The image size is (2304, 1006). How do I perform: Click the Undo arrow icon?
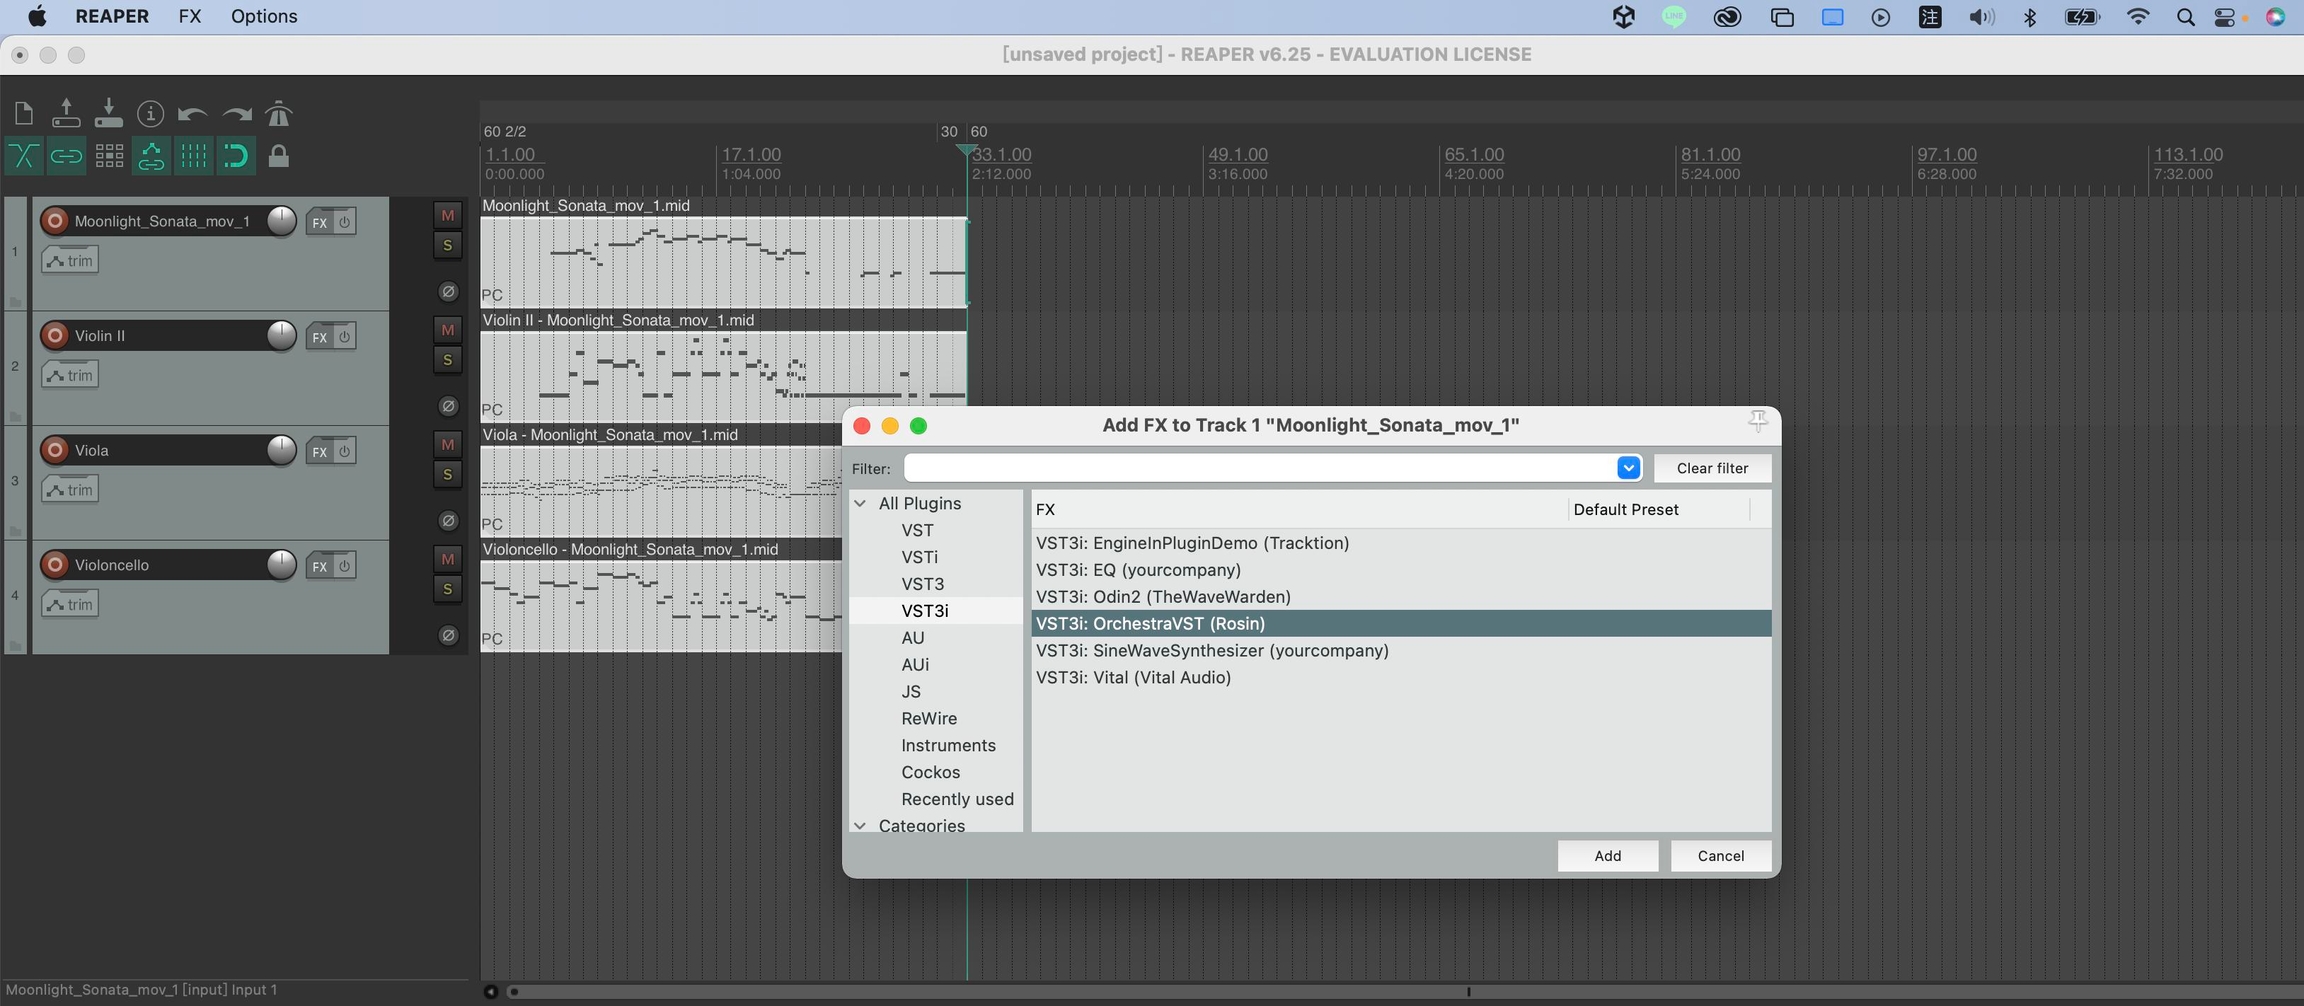click(192, 114)
